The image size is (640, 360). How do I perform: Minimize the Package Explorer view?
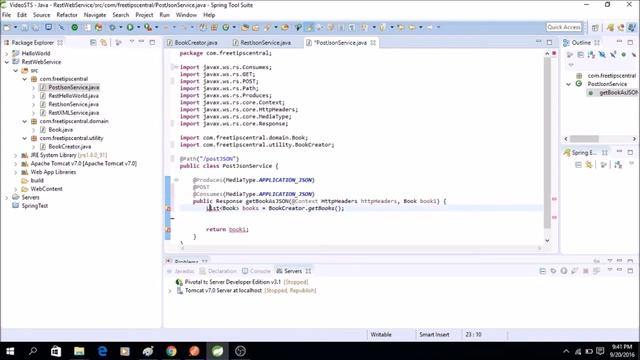(x=141, y=42)
